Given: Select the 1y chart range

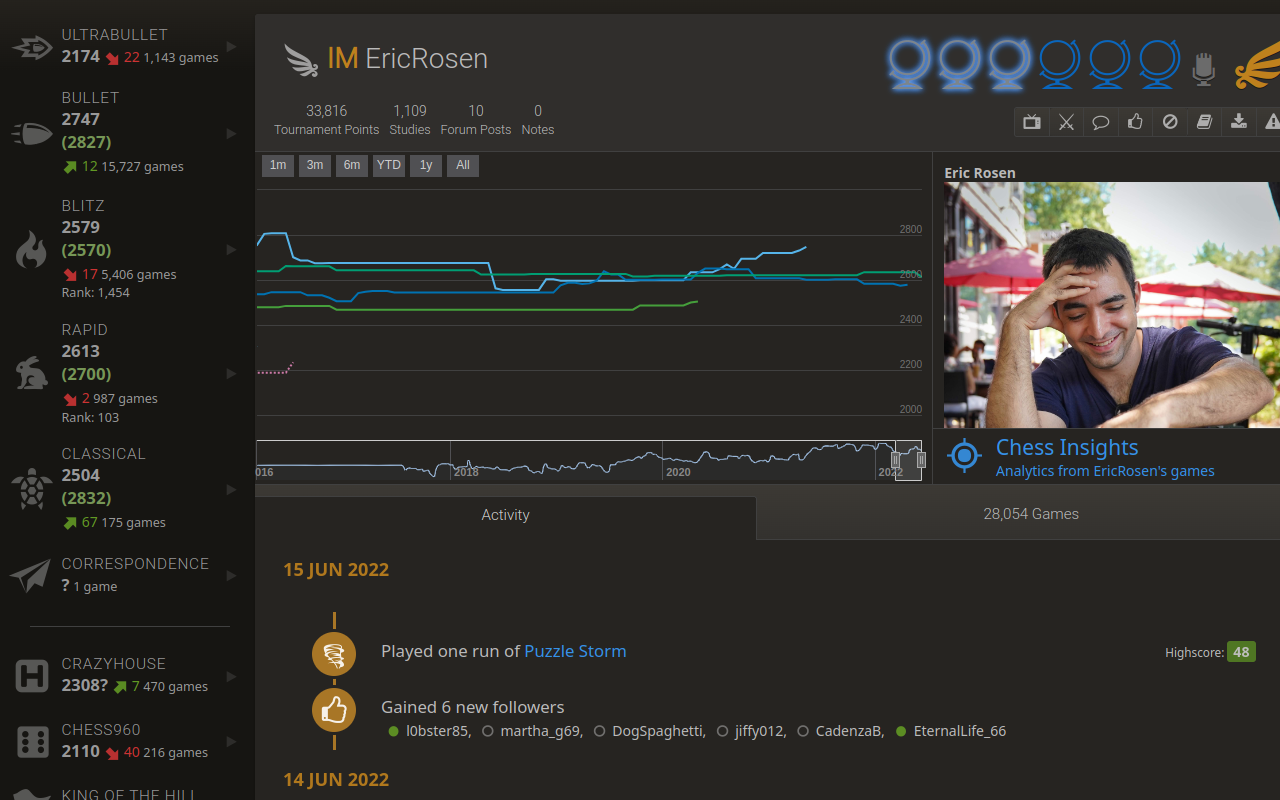Looking at the screenshot, I should coord(425,165).
